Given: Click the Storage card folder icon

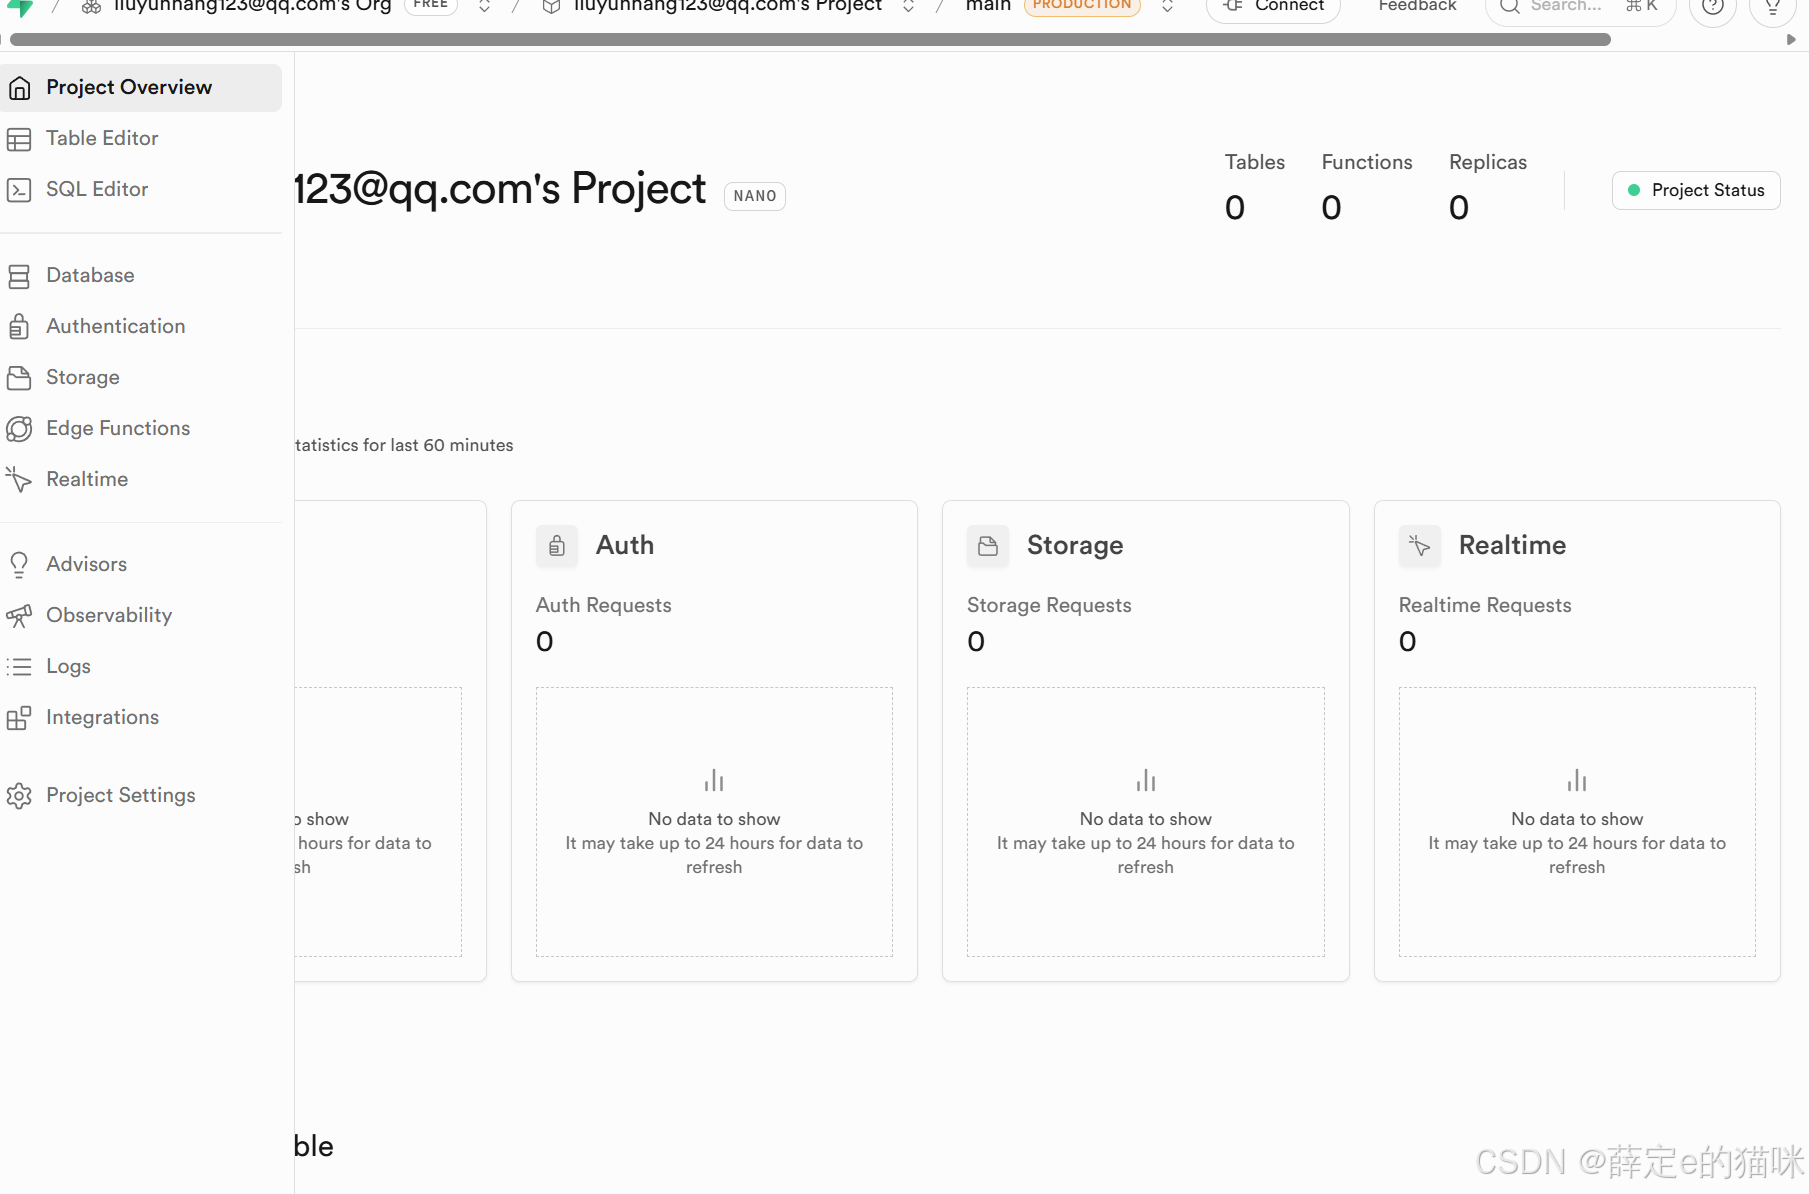Looking at the screenshot, I should point(988,546).
